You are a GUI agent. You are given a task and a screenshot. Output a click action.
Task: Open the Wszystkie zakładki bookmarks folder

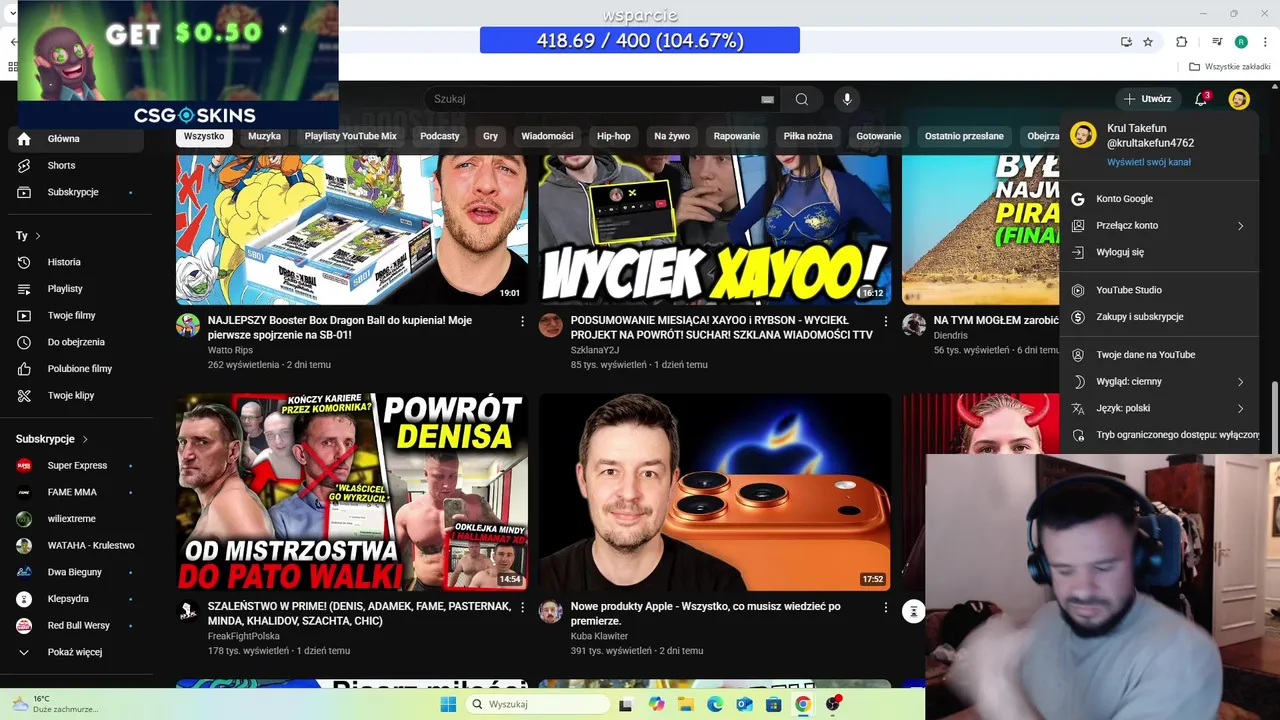1230,67
